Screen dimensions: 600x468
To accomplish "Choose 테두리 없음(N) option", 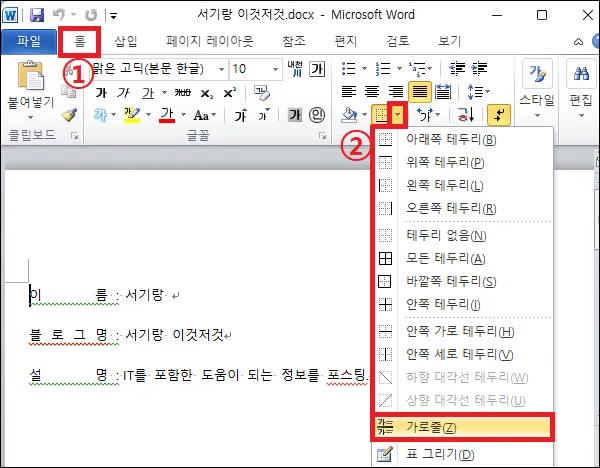I will coord(463,235).
